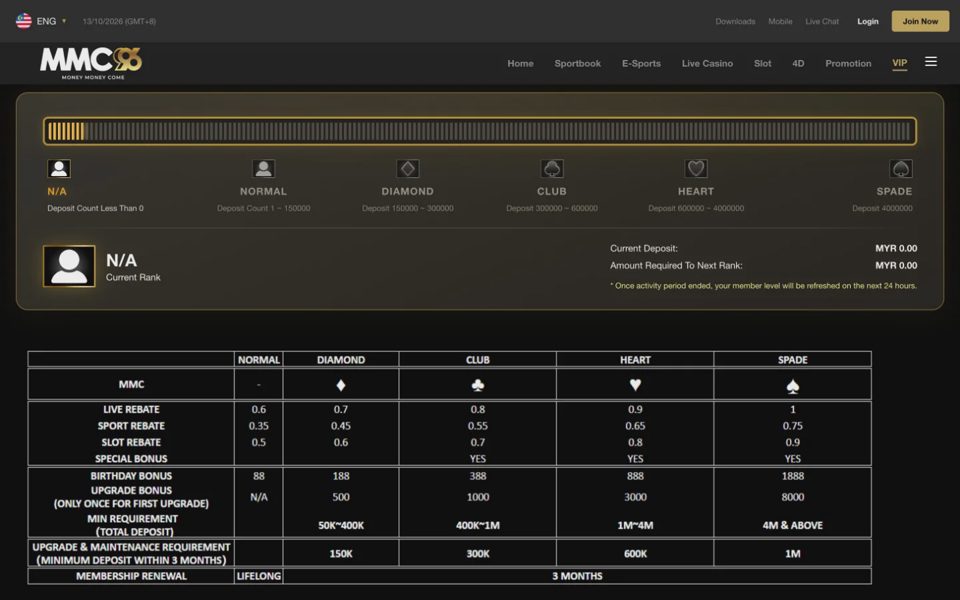Click the date text 13/10/2026 (GMT+8)
This screenshot has width=960, height=600.
coord(119,21)
